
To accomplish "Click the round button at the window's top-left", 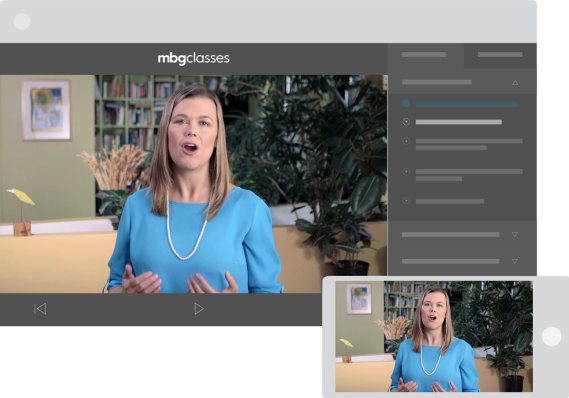I will pyautogui.click(x=22, y=21).
